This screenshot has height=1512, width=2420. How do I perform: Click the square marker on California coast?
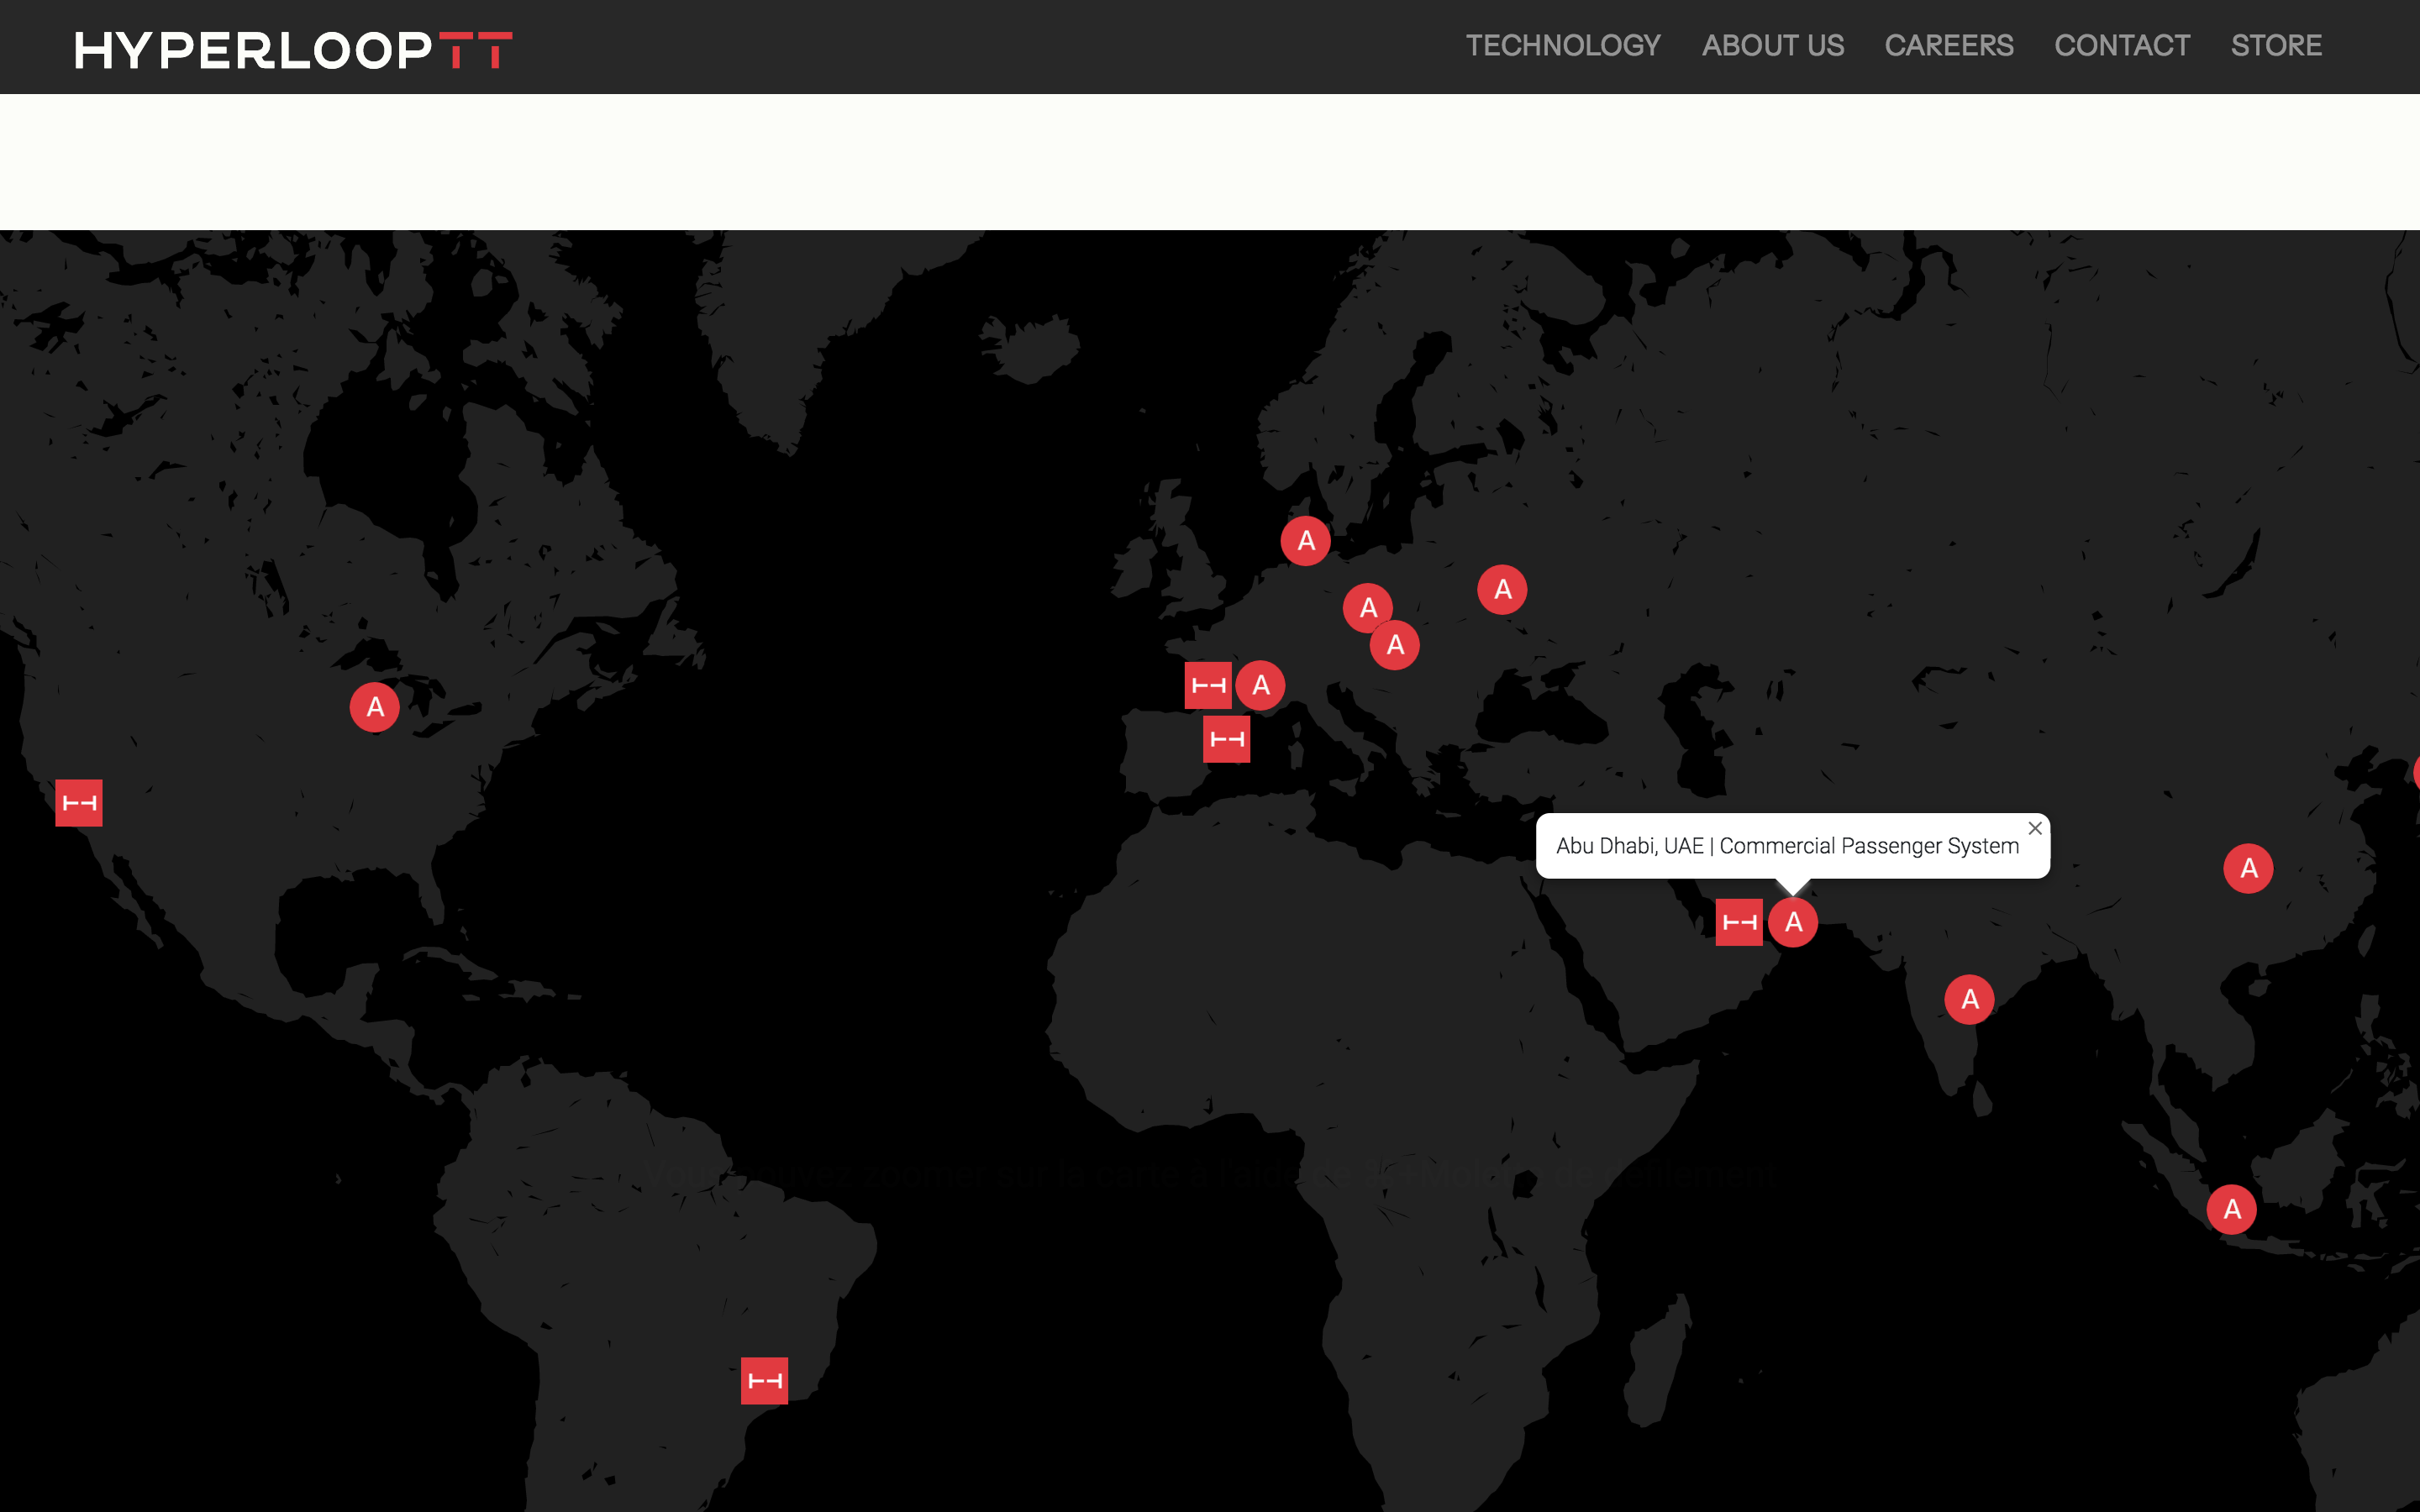pyautogui.click(x=79, y=803)
